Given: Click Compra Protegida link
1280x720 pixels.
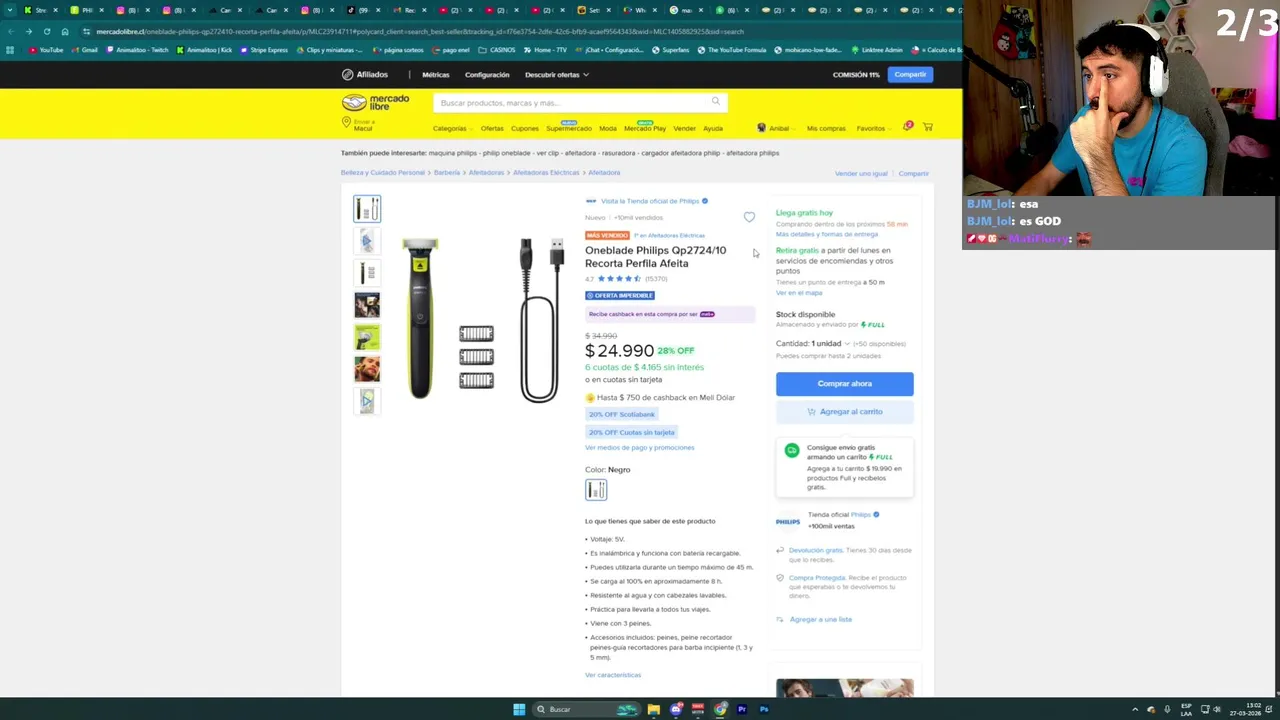Looking at the screenshot, I should pyautogui.click(x=817, y=577).
